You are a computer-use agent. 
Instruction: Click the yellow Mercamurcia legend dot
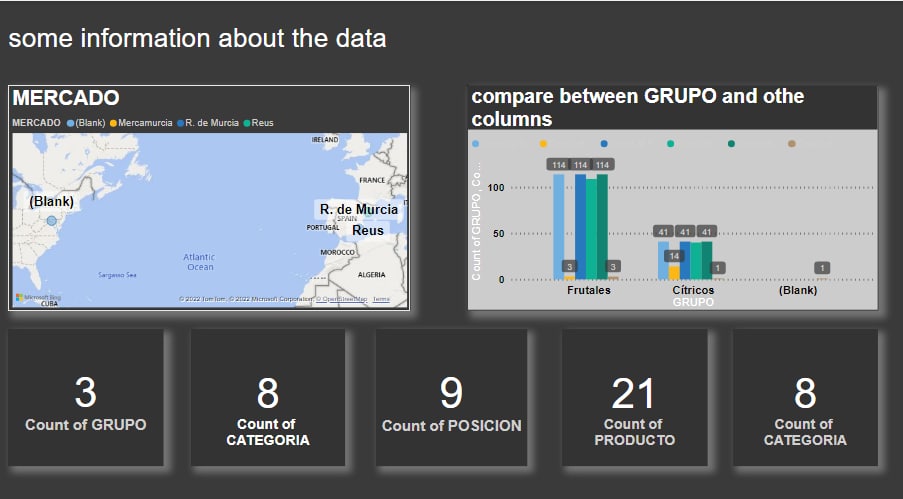113,123
